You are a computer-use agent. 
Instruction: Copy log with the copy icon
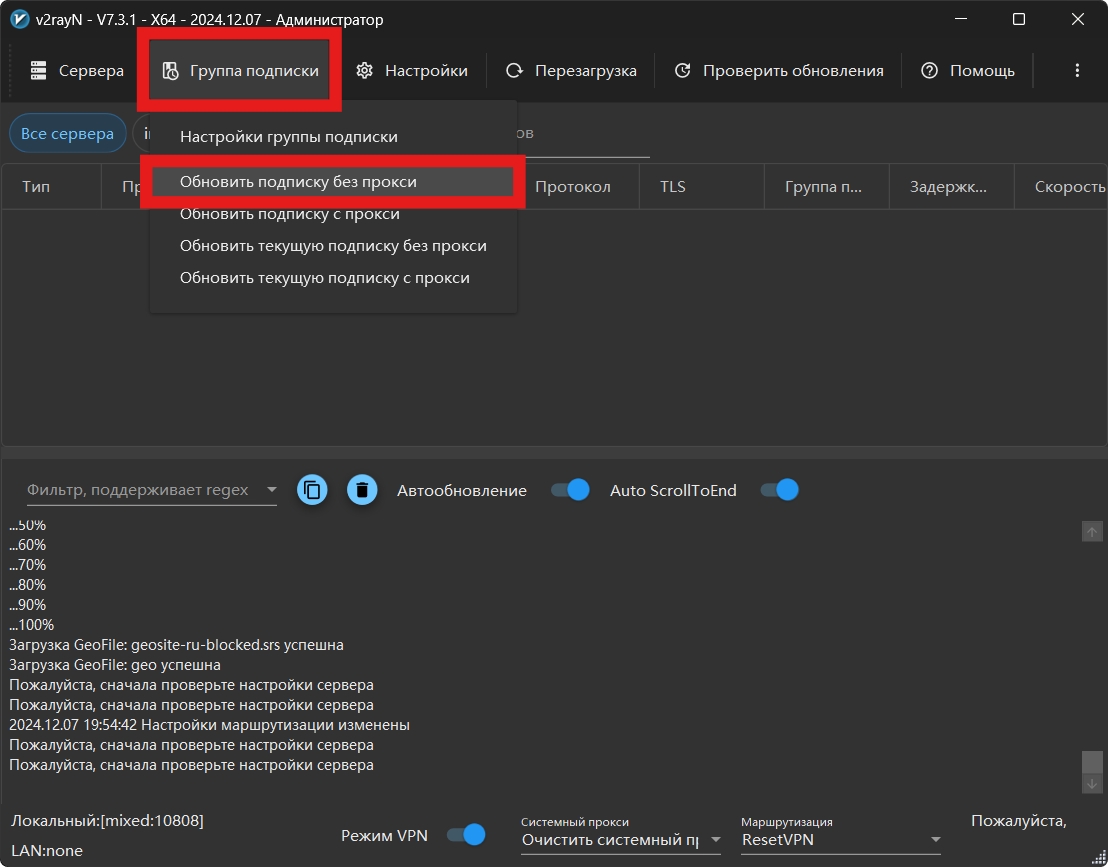point(312,490)
